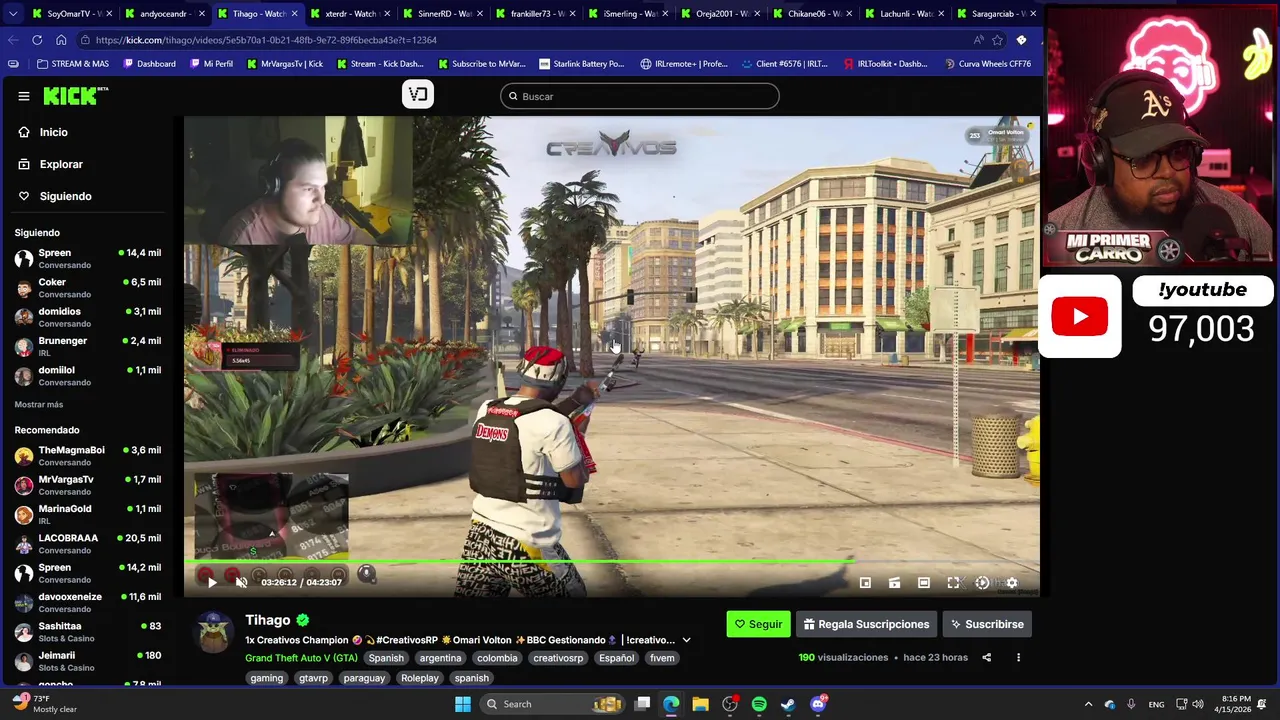Open the STREAM & MAS bookmarks folder
The image size is (1280, 720).
(x=73, y=64)
